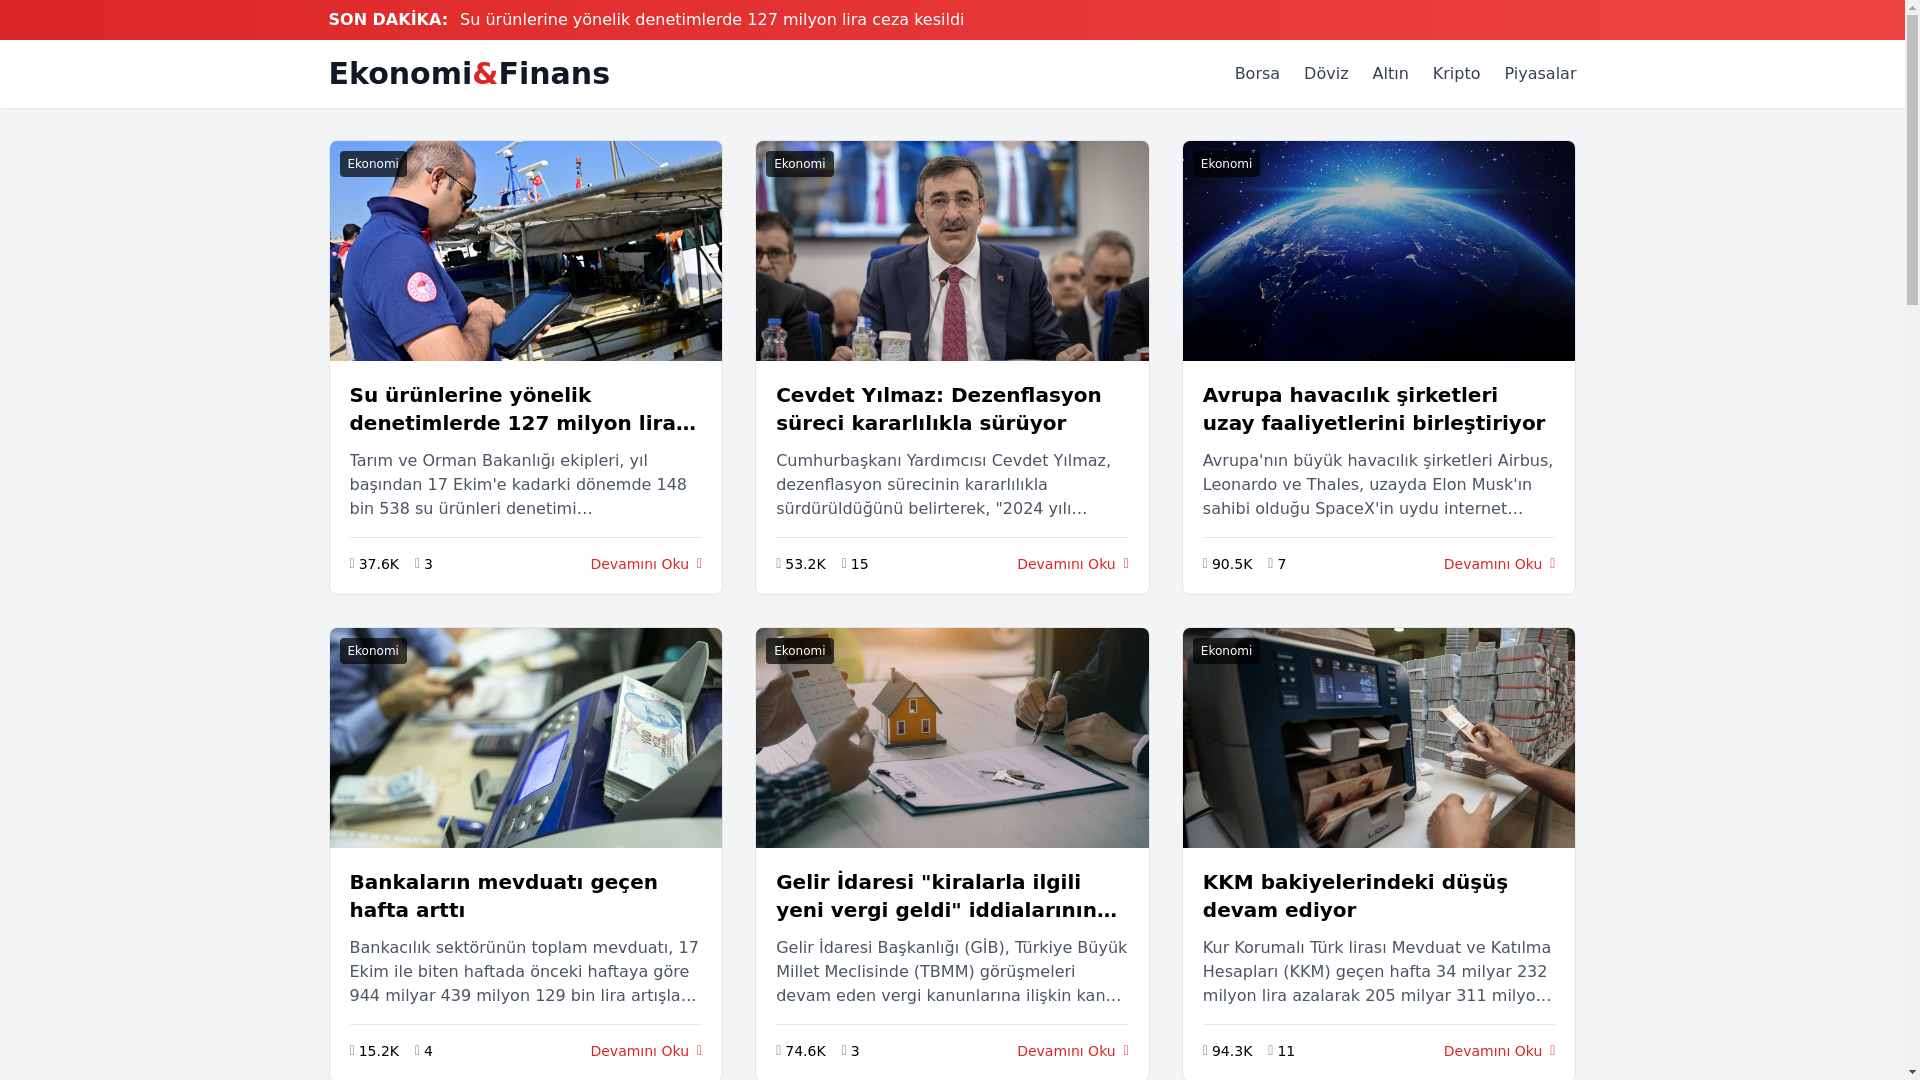Click the views icon showing 74.6K
1920x1080 pixels.
[779, 1051]
